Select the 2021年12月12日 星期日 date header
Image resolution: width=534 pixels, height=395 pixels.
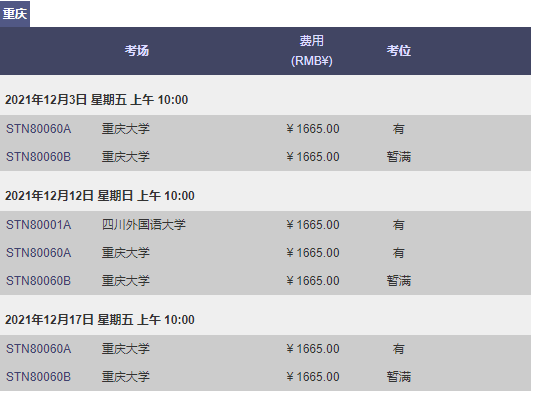click(99, 196)
